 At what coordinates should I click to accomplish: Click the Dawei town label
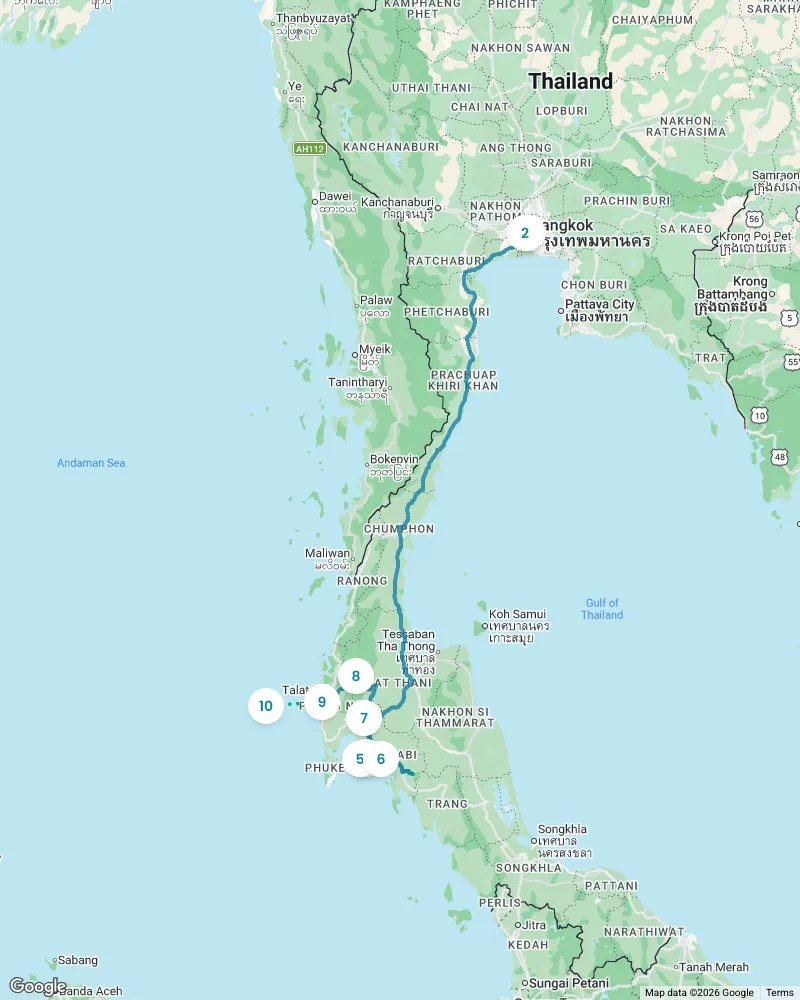(335, 196)
